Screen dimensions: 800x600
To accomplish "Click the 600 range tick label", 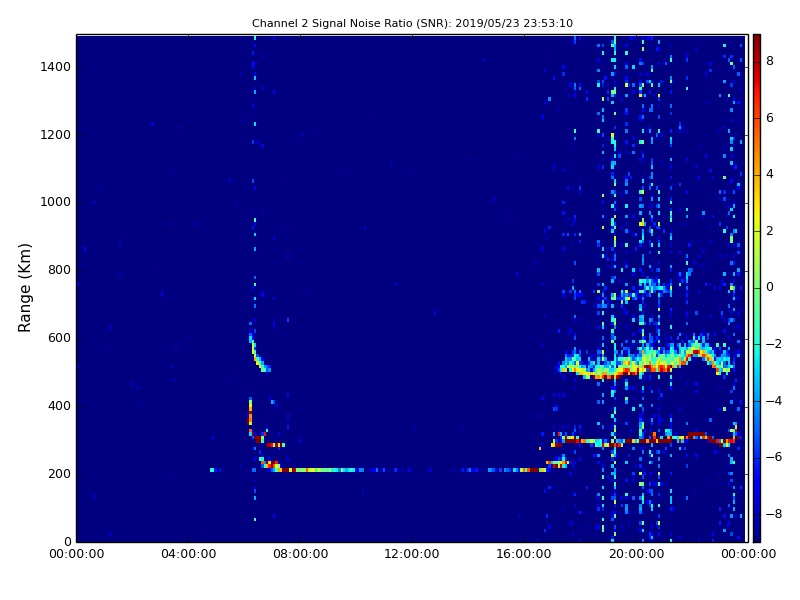I will pos(59,338).
